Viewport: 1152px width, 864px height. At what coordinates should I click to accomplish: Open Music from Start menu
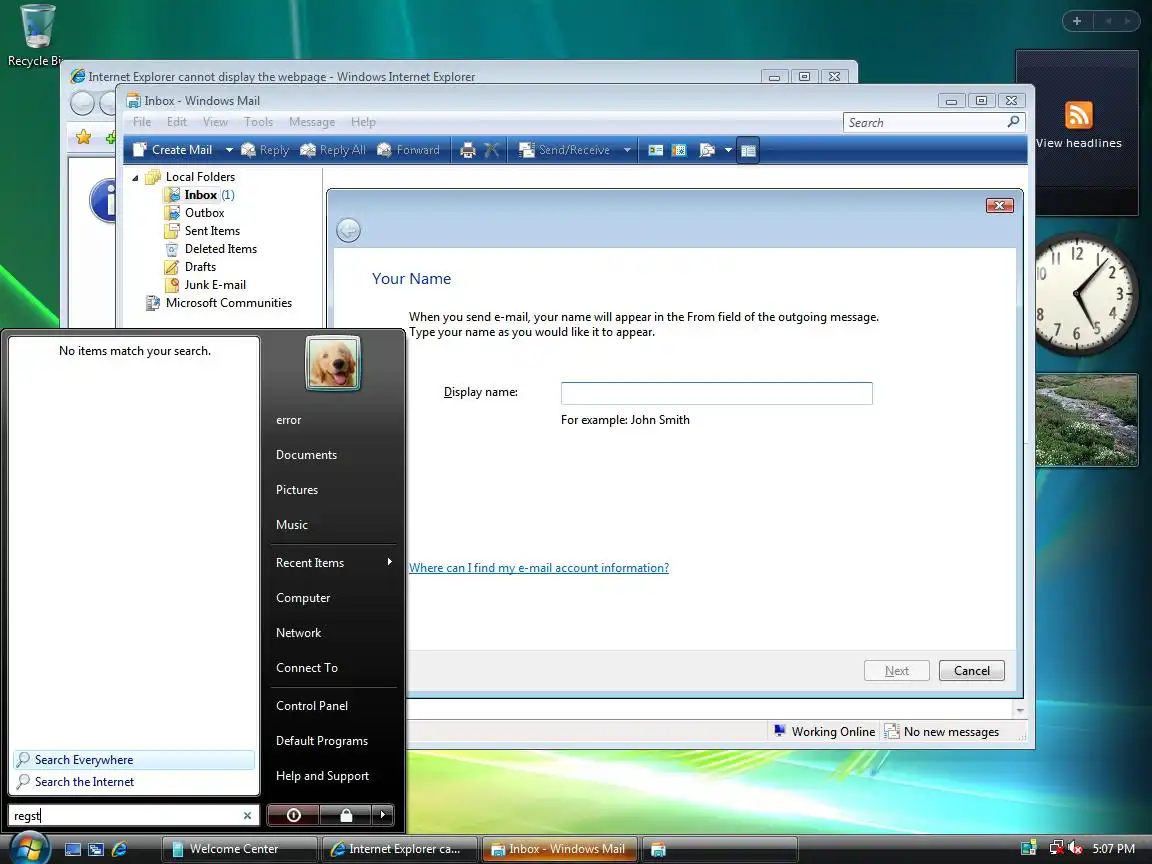292,525
